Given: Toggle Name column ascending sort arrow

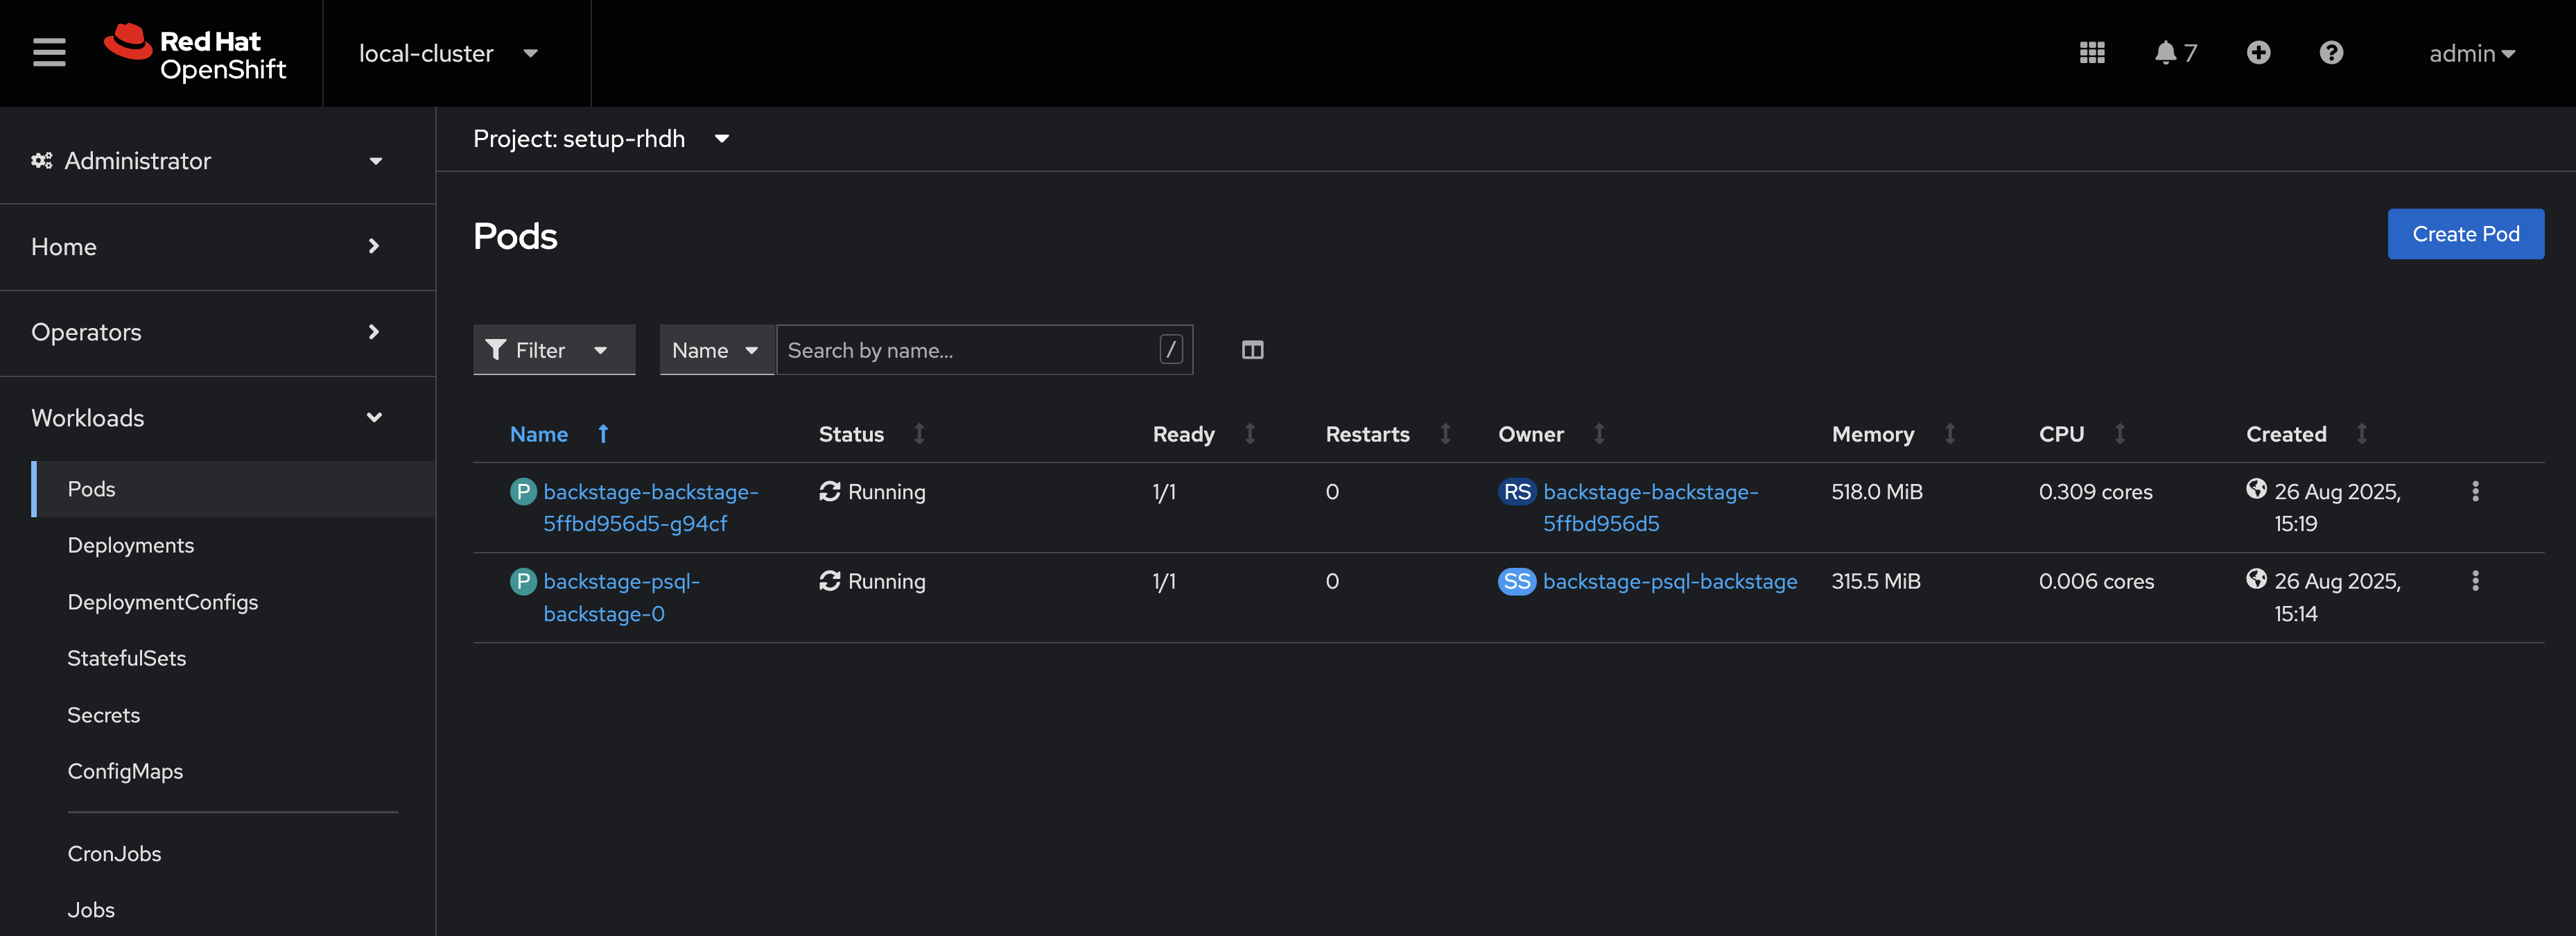Looking at the screenshot, I should tap(603, 434).
